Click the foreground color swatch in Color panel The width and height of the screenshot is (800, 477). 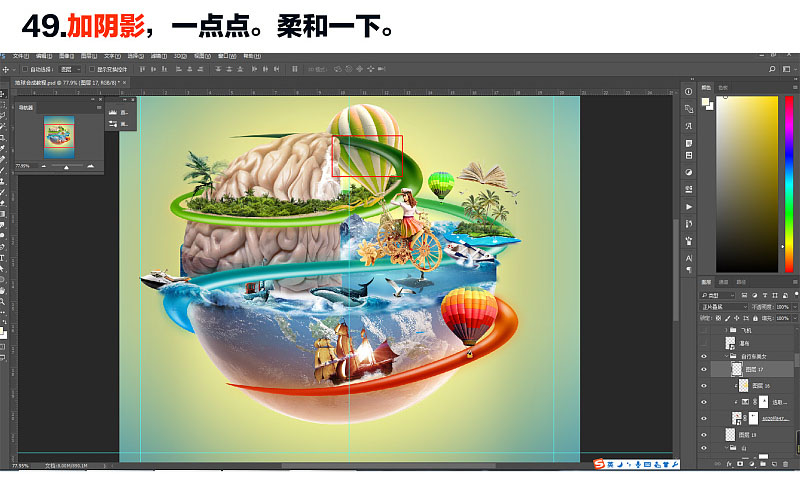point(706,103)
